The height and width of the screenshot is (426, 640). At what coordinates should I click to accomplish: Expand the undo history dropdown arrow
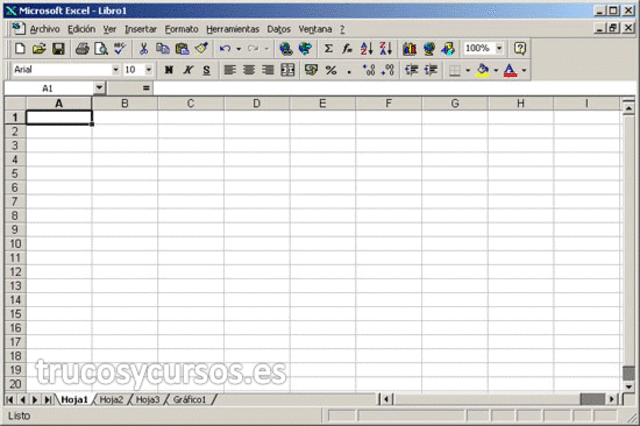[238, 49]
